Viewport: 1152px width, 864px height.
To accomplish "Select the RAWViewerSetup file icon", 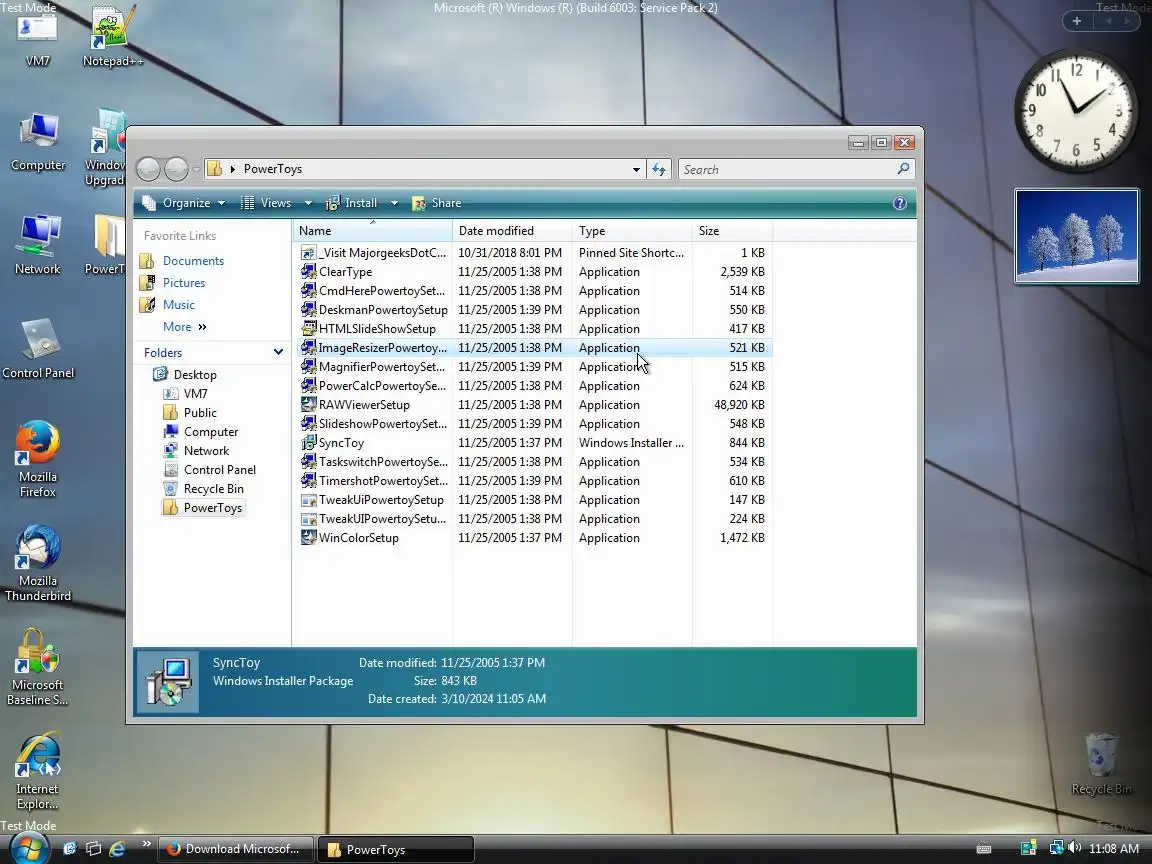I will [309, 405].
